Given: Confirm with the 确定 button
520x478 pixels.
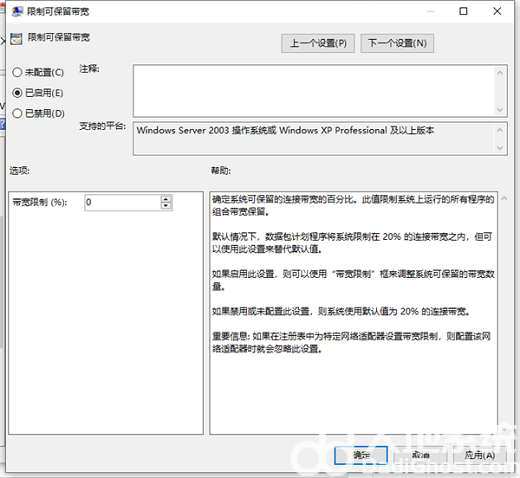Looking at the screenshot, I should click(x=361, y=455).
